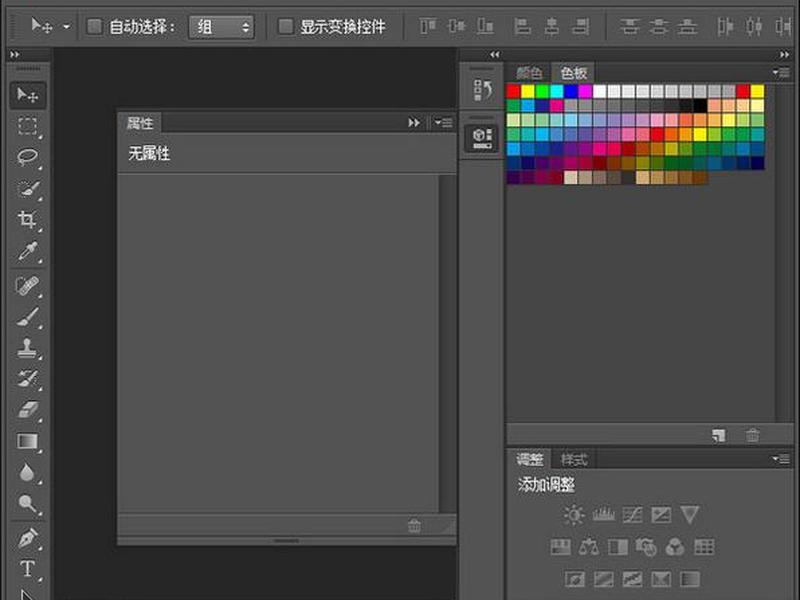800x600 pixels.
Task: Delete swatch trash icon in Swatches panel
Action: [753, 436]
